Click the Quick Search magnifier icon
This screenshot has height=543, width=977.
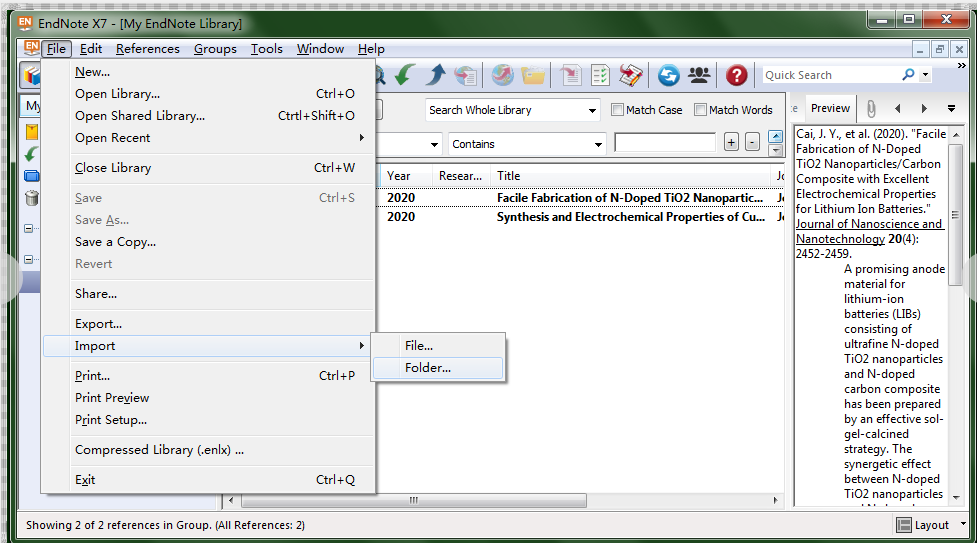908,75
